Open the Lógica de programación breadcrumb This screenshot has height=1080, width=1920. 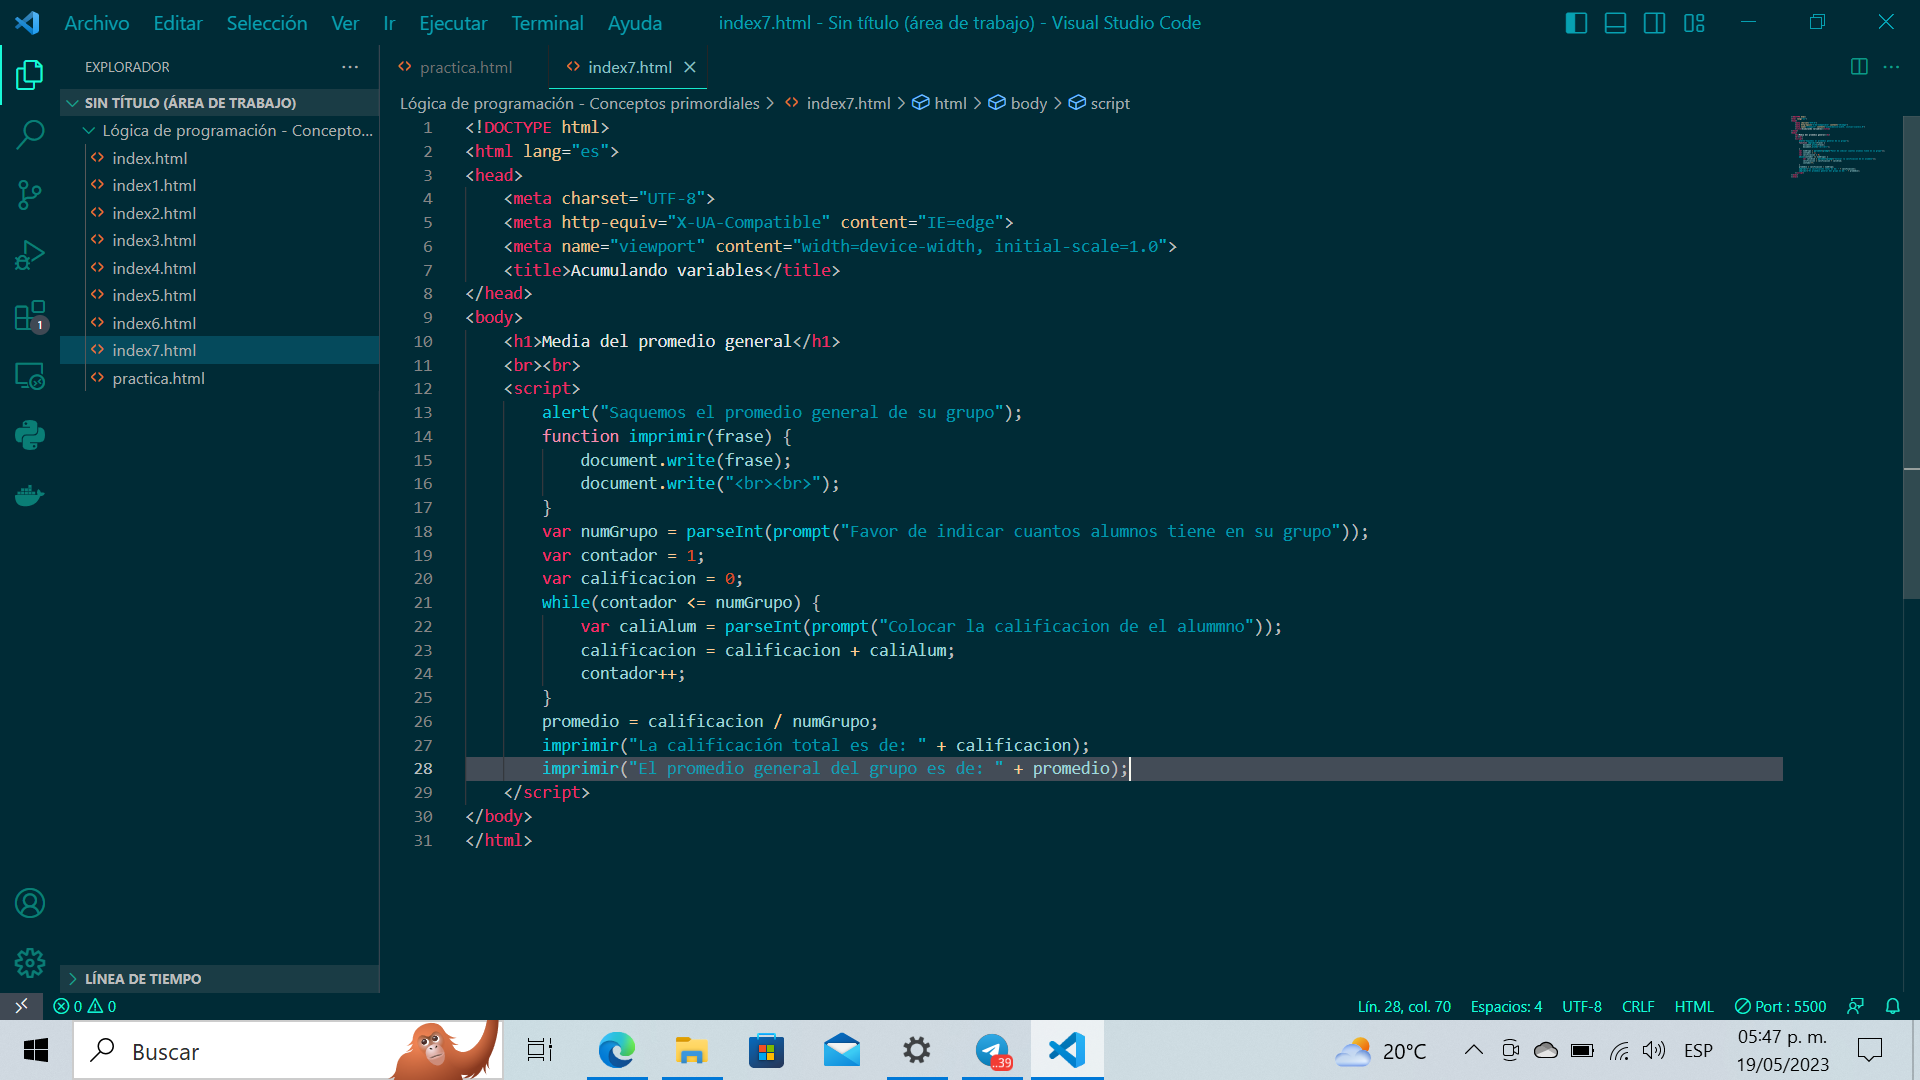(x=580, y=103)
